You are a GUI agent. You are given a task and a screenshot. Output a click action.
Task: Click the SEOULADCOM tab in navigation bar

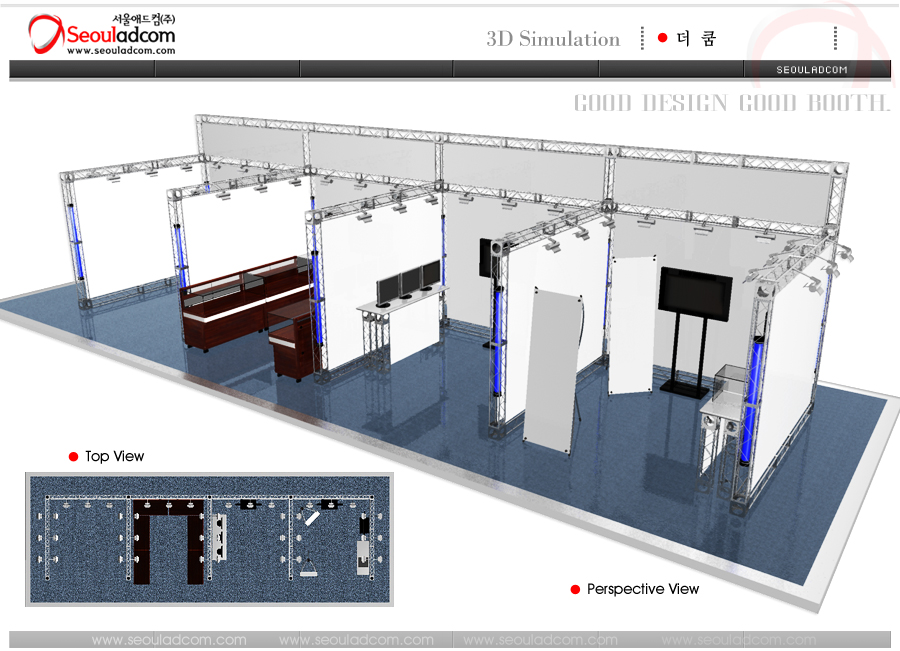point(812,69)
